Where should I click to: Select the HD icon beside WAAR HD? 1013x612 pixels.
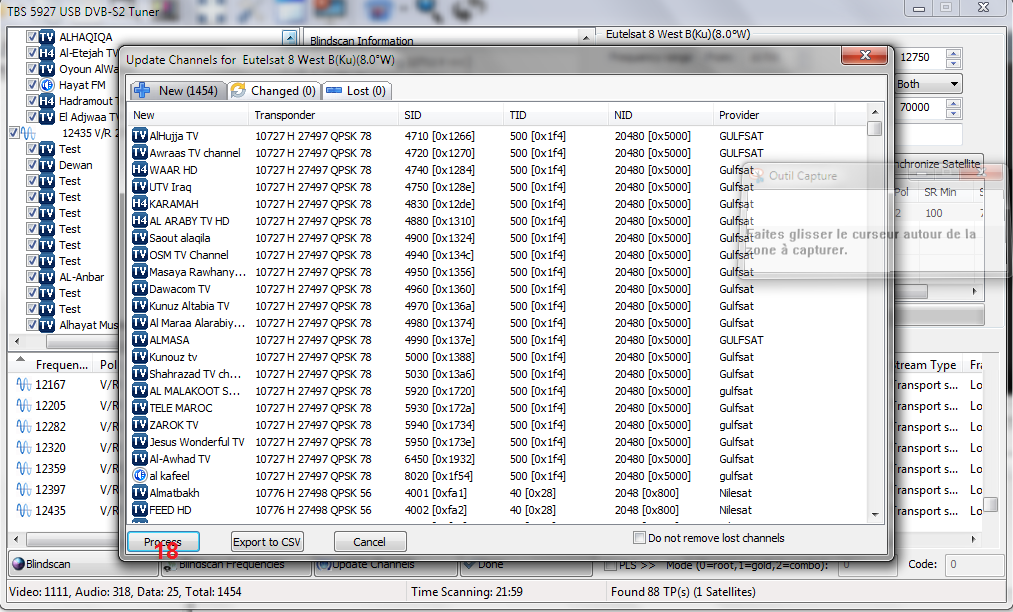click(140, 169)
